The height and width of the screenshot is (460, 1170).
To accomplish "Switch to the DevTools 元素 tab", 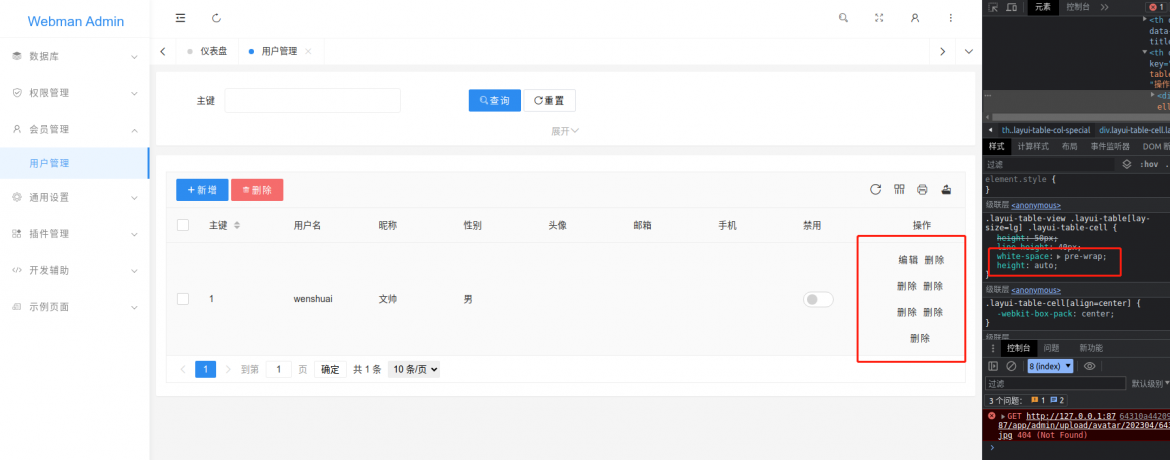I will pos(1042,7).
